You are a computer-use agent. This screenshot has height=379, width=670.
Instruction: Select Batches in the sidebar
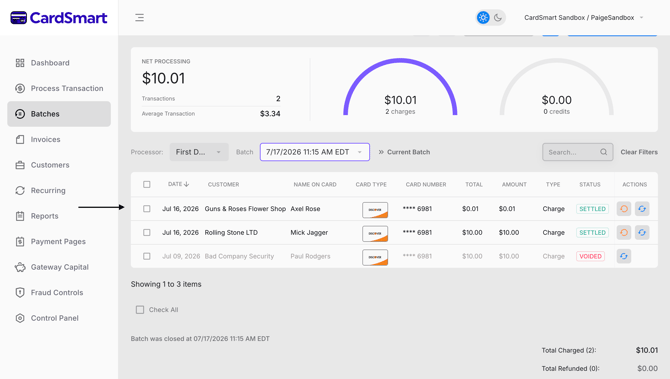coord(59,114)
